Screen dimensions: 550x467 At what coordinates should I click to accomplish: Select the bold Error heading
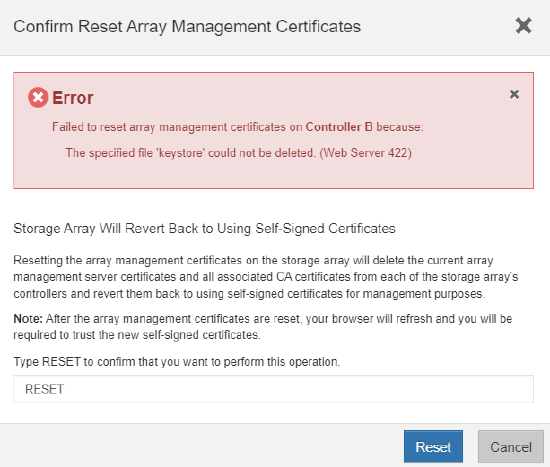click(x=73, y=98)
